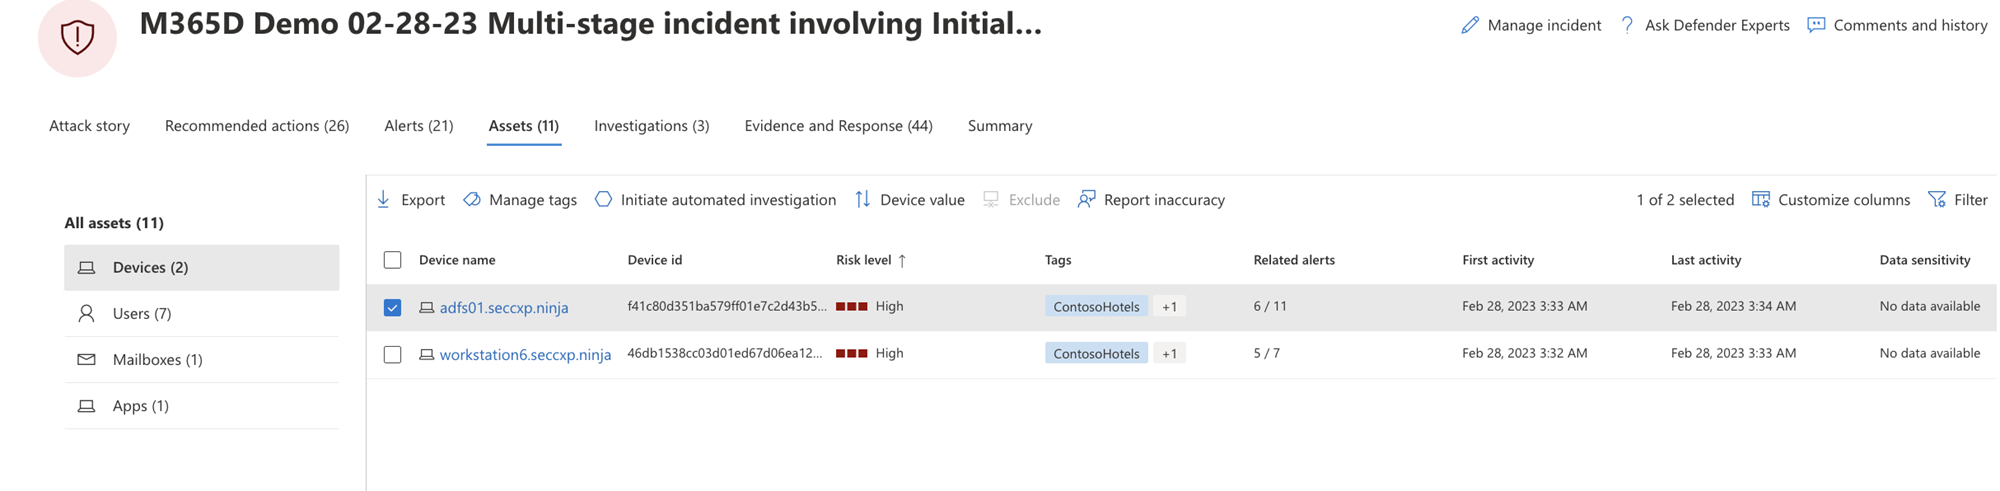Switch to the Alerts (21) tab
Screen dimensions: 2000x491
pyautogui.click(x=418, y=126)
